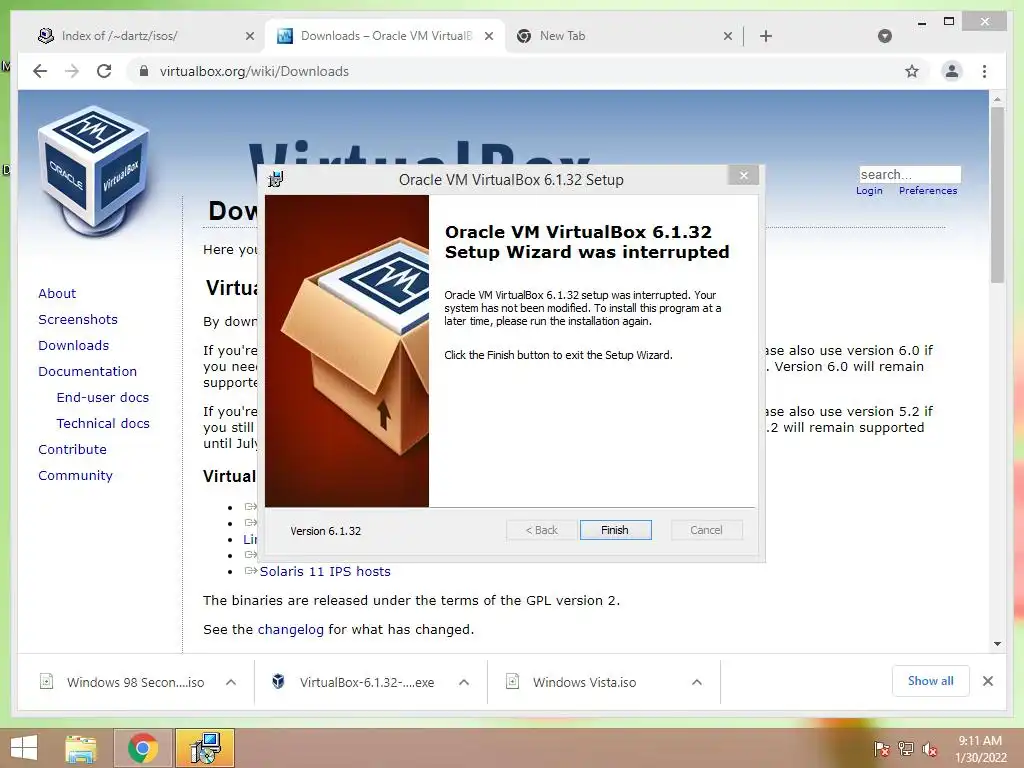Click the VirtualBox-6.1.32 exe download item

tap(366, 682)
